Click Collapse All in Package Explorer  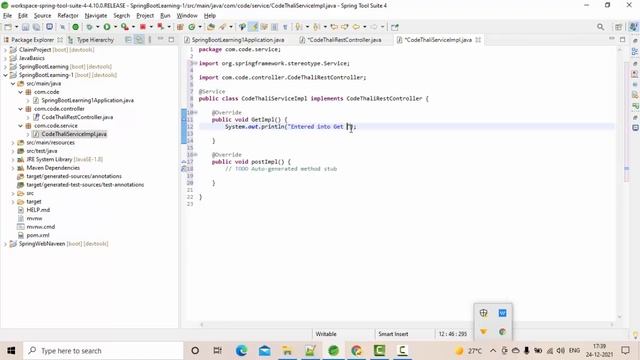[x=128, y=40]
